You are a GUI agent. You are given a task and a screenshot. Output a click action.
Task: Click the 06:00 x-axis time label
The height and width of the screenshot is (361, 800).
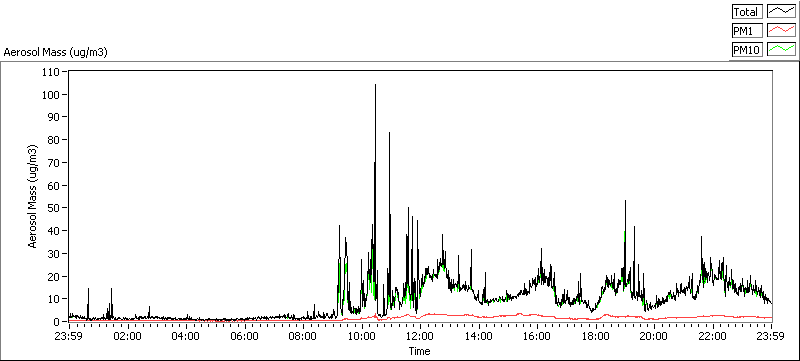click(x=245, y=336)
